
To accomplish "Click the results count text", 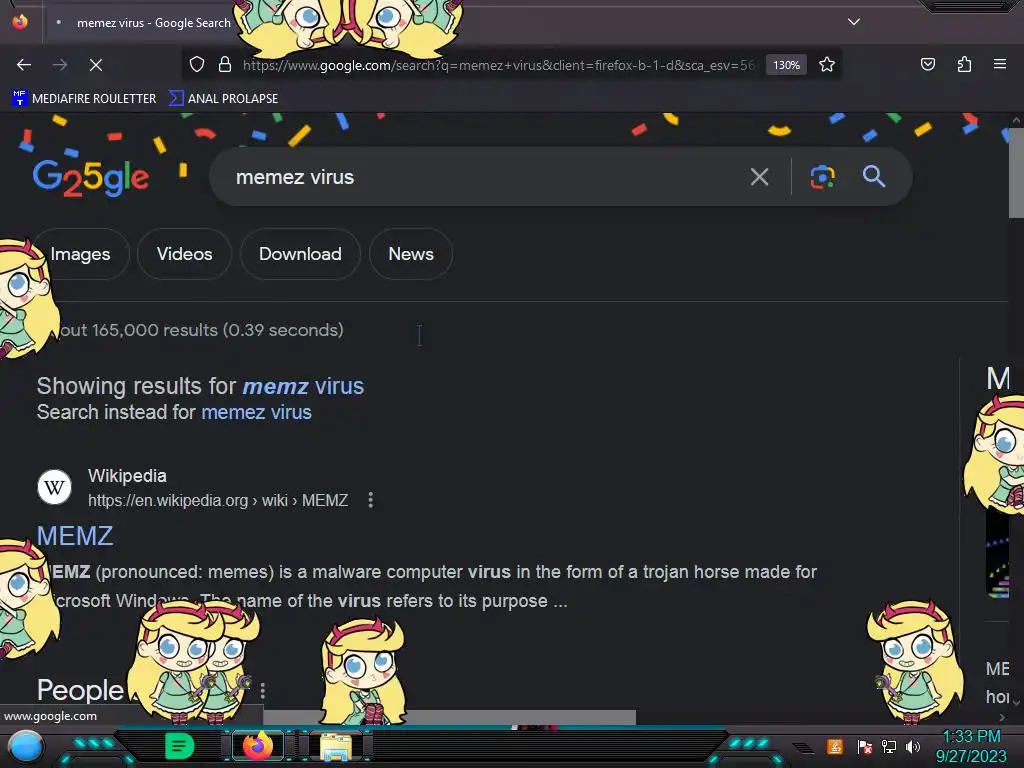I will tap(201, 330).
